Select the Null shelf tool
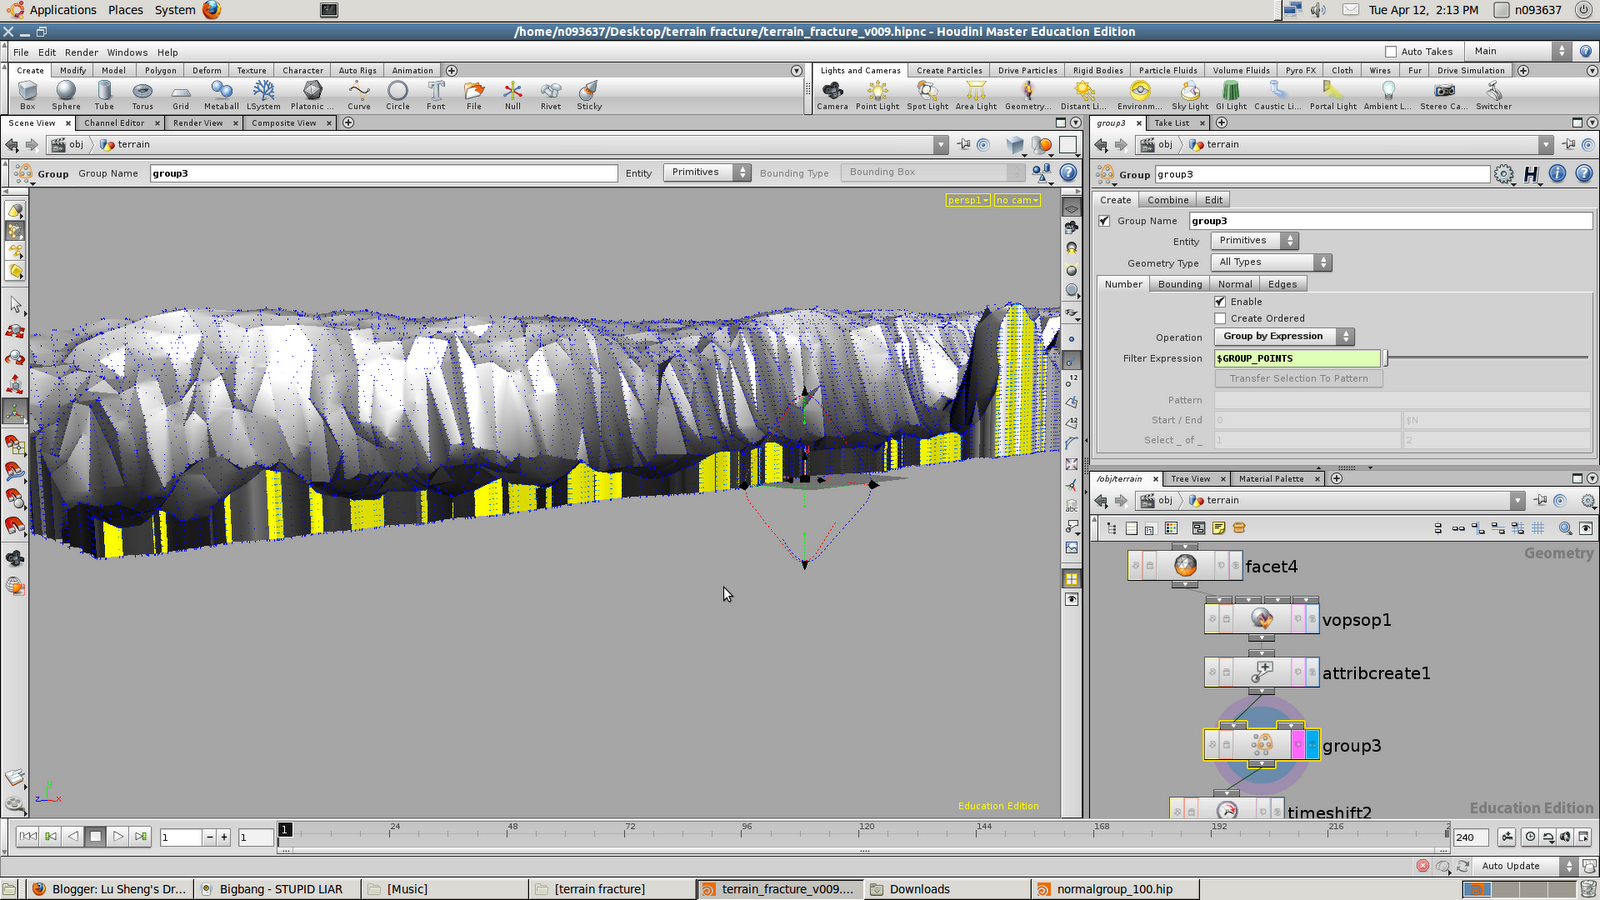The width and height of the screenshot is (1600, 900). coord(513,95)
